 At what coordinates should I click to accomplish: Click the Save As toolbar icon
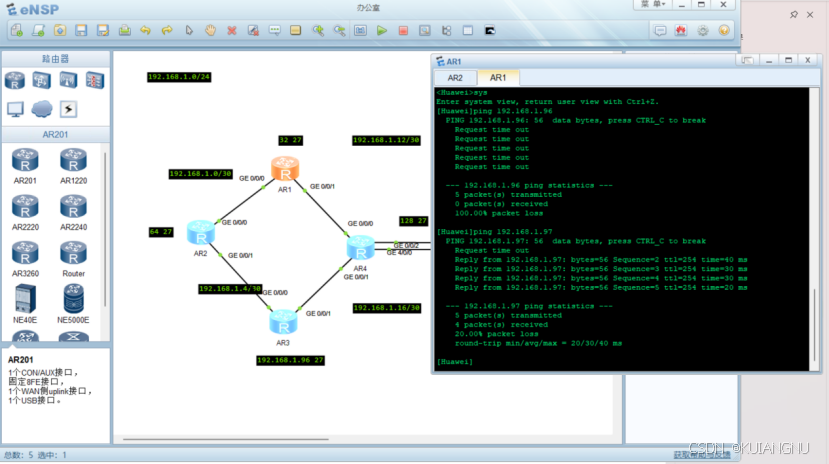[x=103, y=31]
